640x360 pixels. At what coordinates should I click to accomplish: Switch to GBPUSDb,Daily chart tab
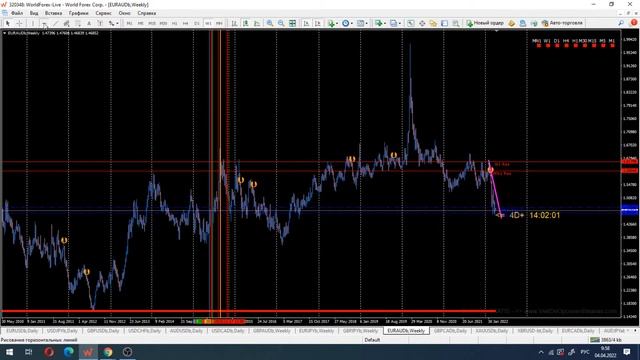tap(103, 331)
